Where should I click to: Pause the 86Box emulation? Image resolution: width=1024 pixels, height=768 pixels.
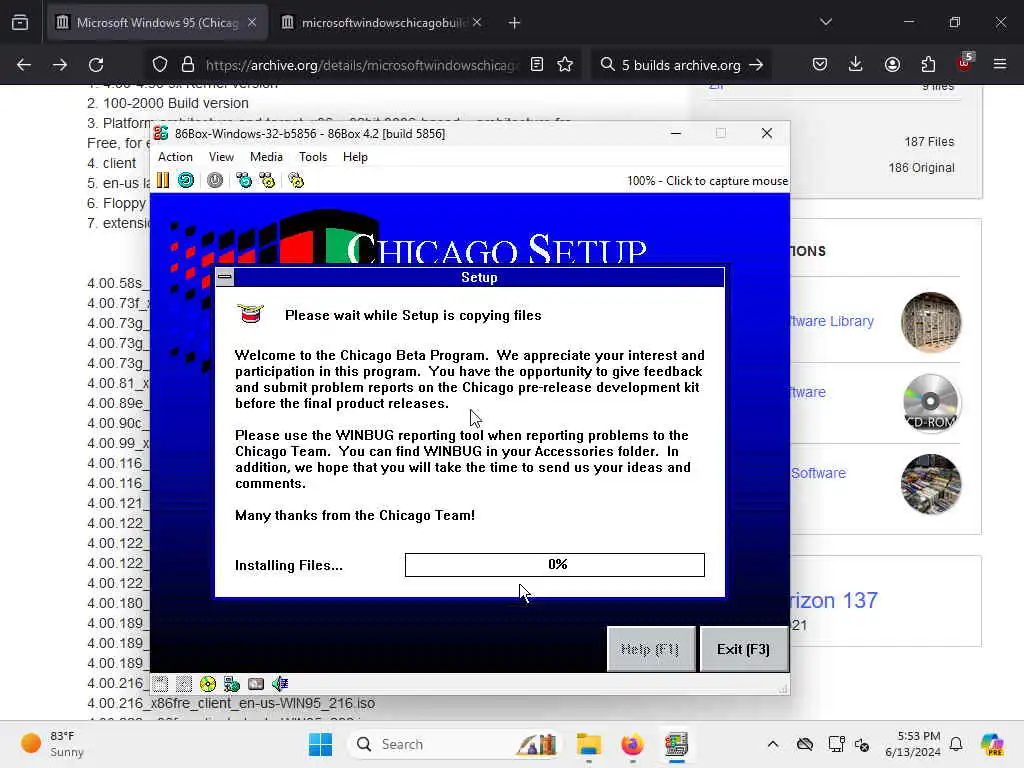pos(163,180)
